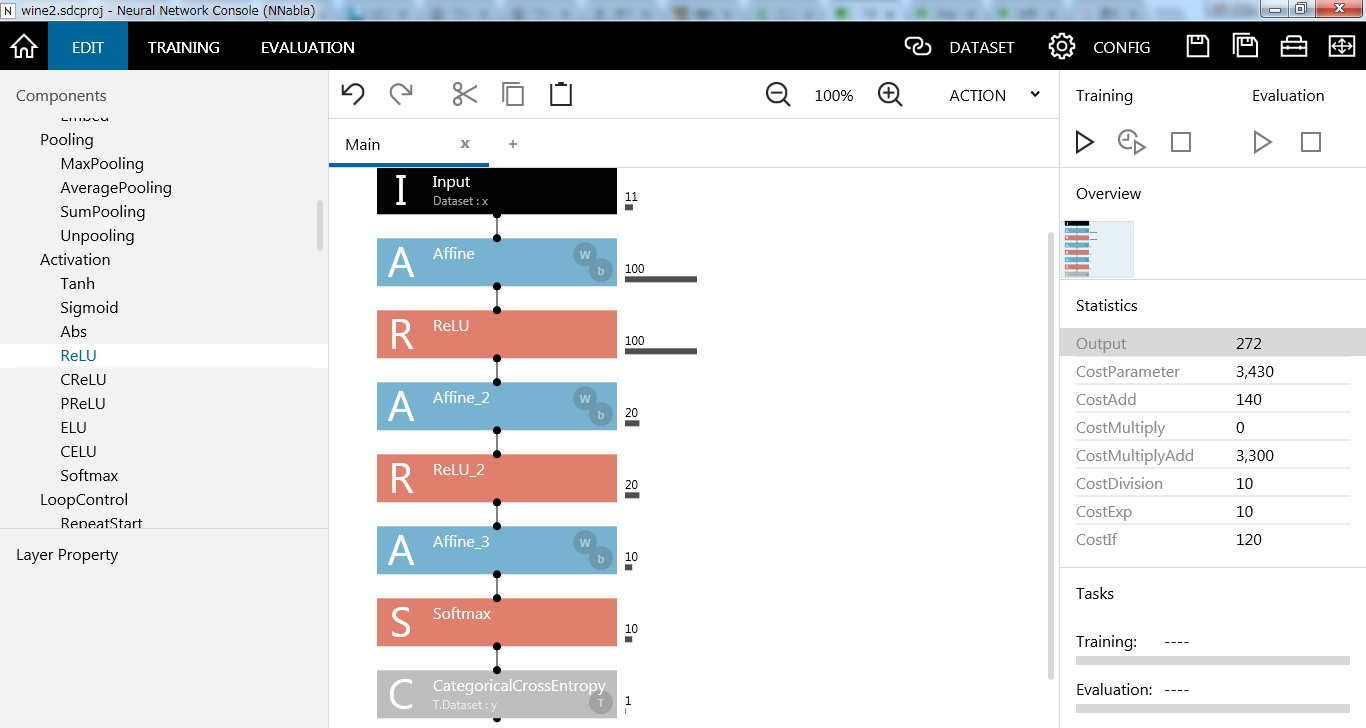Click the scissors Cut icon

click(464, 95)
